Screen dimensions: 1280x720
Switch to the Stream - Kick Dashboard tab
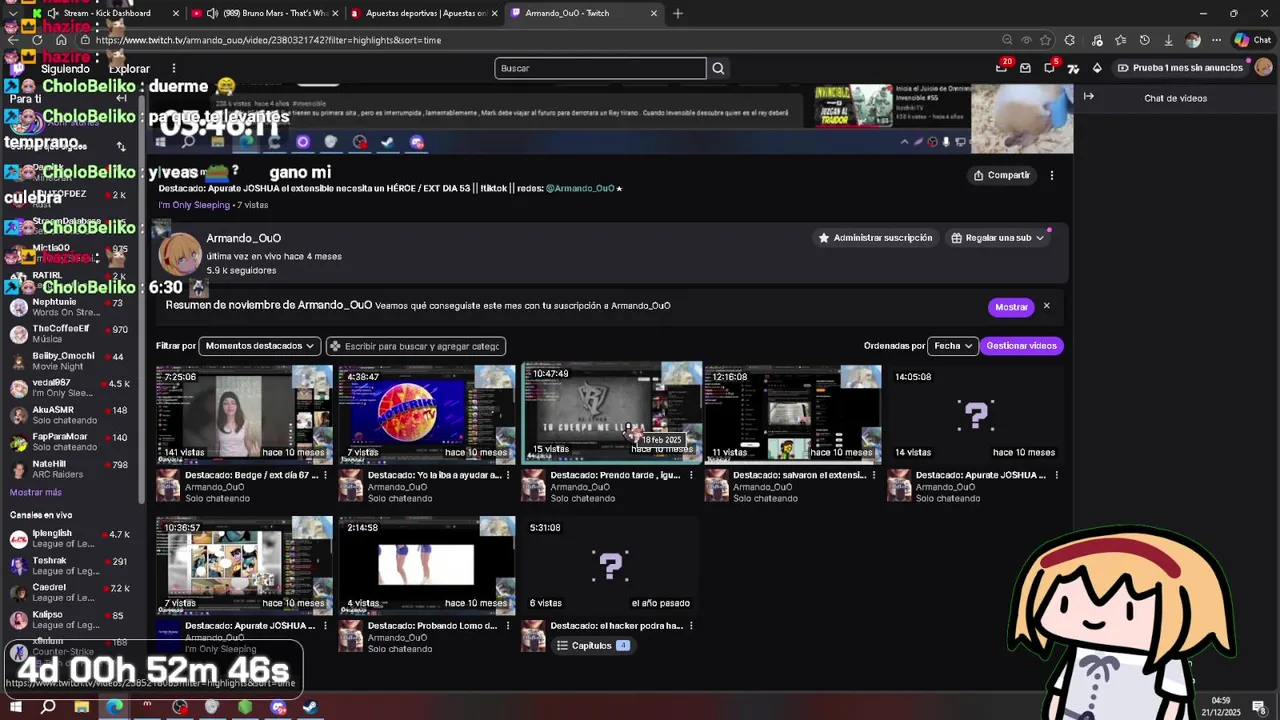point(106,13)
